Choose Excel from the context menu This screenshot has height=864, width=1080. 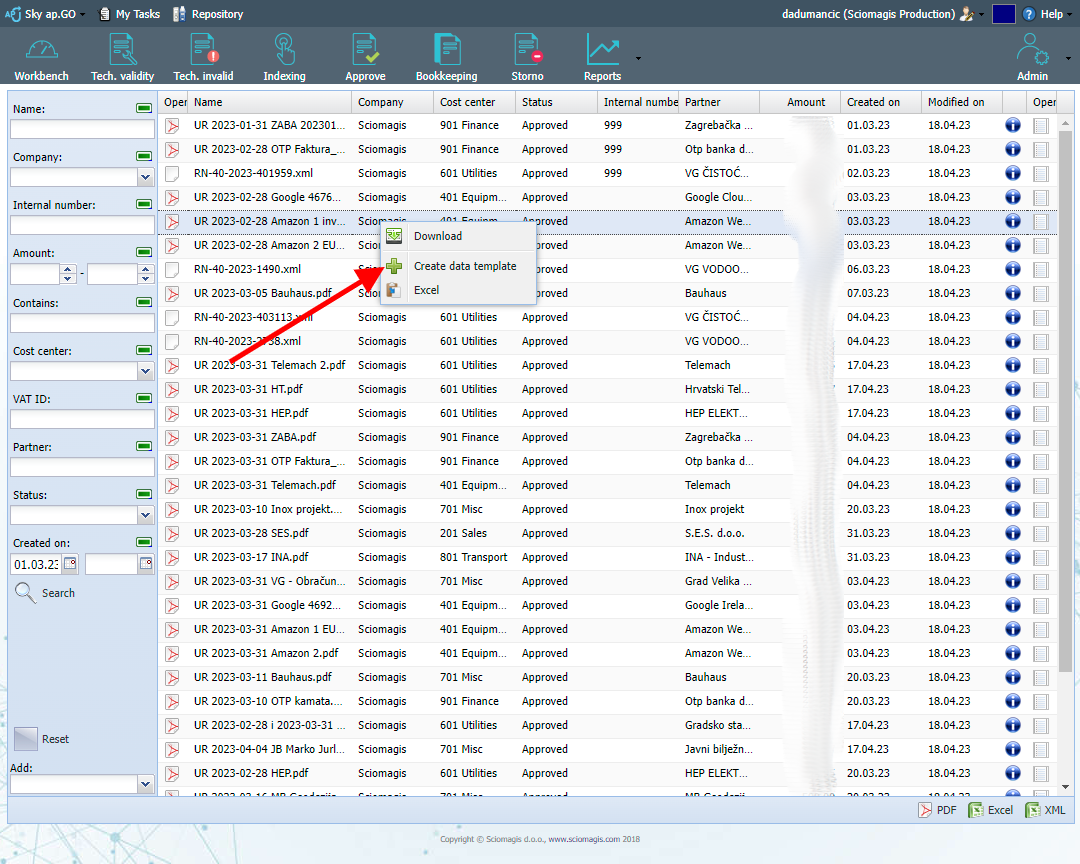[x=458, y=290]
